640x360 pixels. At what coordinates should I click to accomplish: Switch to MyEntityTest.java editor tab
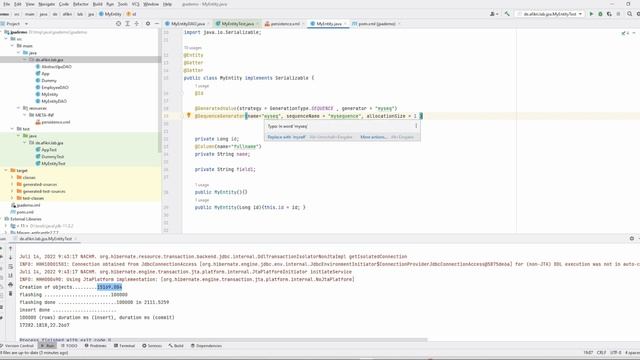click(237, 24)
